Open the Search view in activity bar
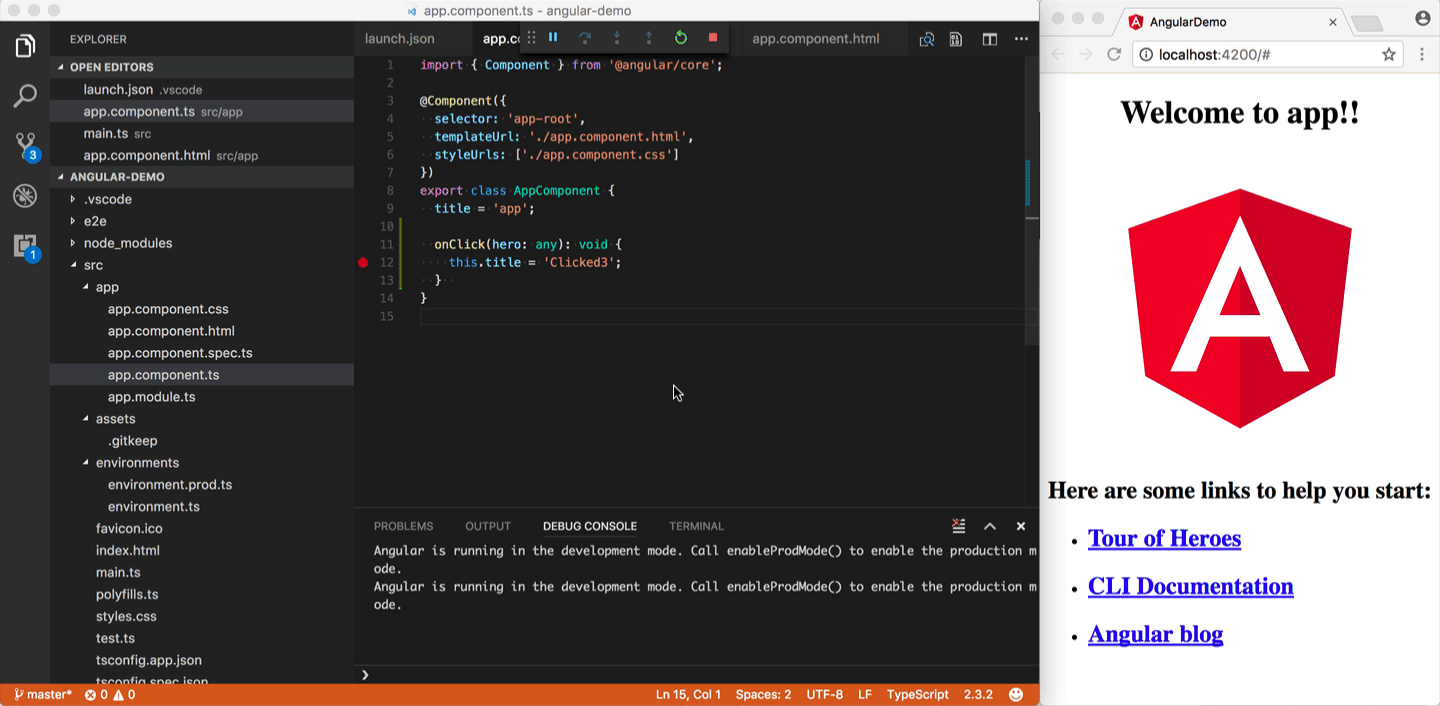Screen dimensions: 1440x706 pyautogui.click(x=25, y=96)
